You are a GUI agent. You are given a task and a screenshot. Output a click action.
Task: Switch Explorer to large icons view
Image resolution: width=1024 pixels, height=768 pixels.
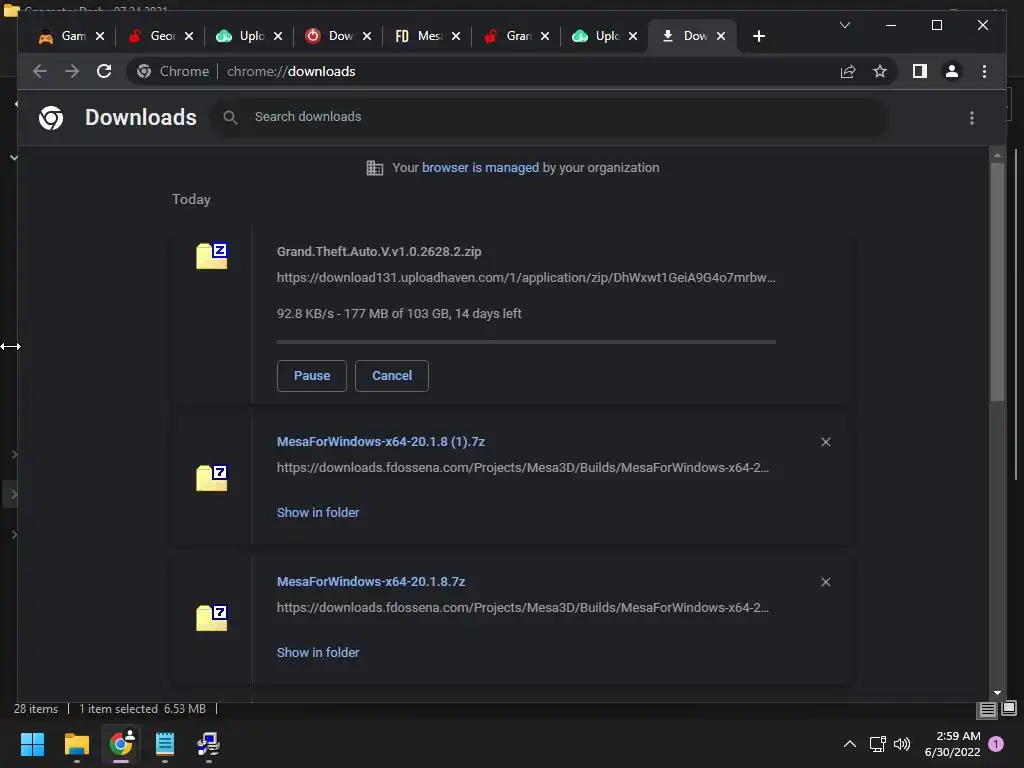tap(1009, 708)
